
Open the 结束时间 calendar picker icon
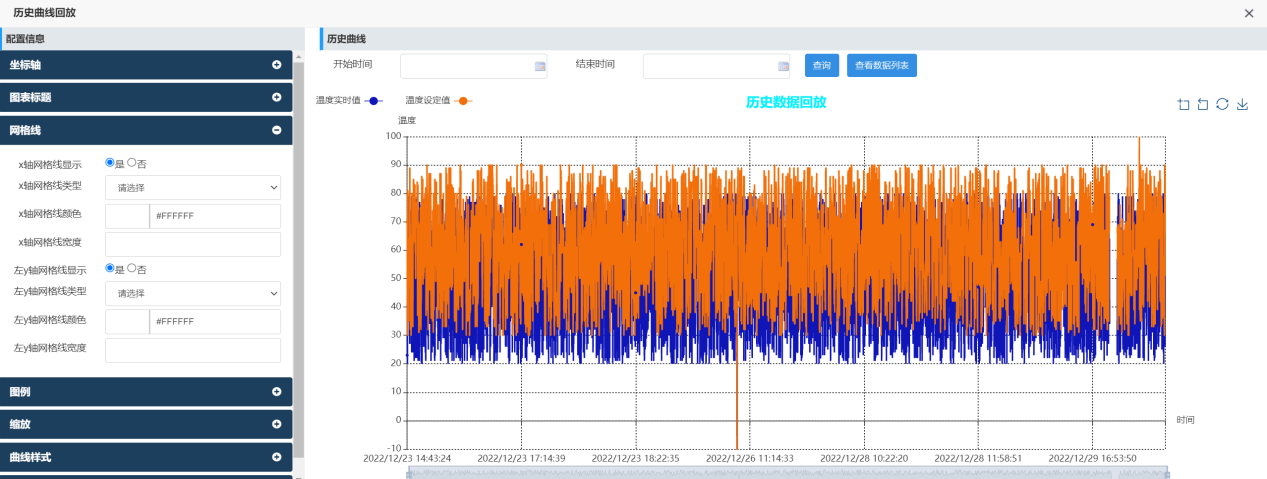(783, 66)
